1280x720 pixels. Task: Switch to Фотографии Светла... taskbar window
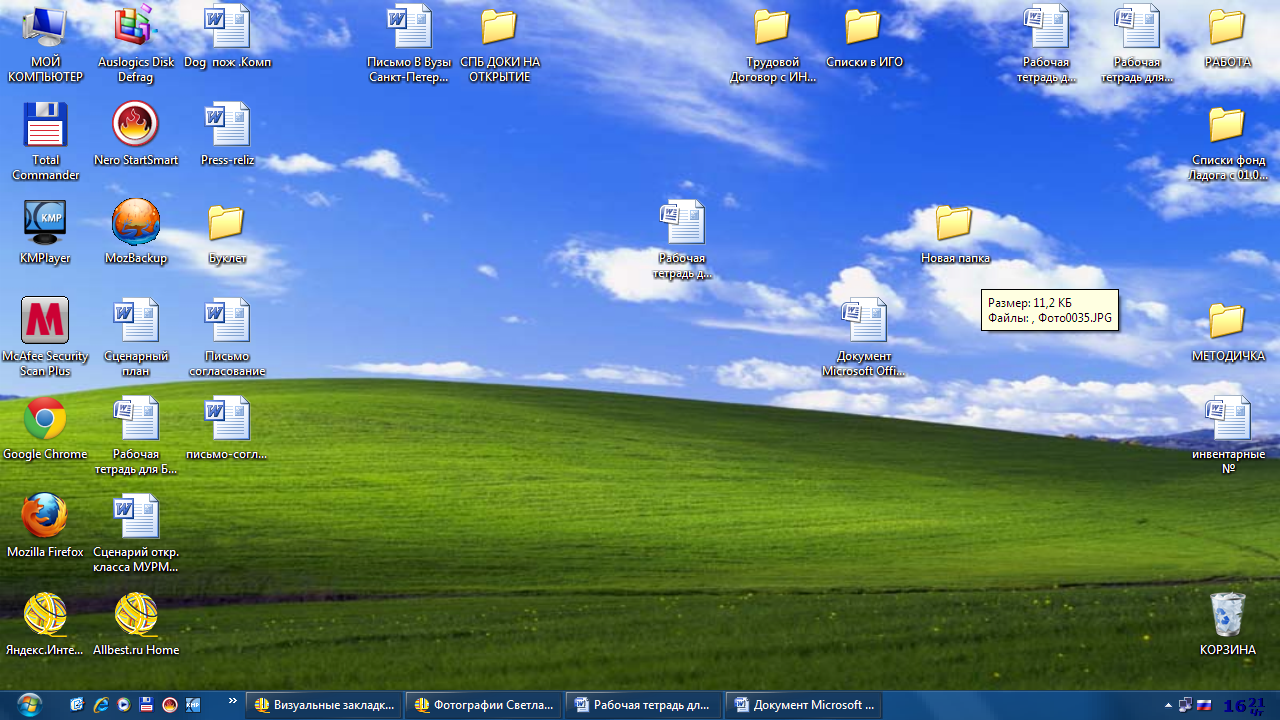[484, 705]
